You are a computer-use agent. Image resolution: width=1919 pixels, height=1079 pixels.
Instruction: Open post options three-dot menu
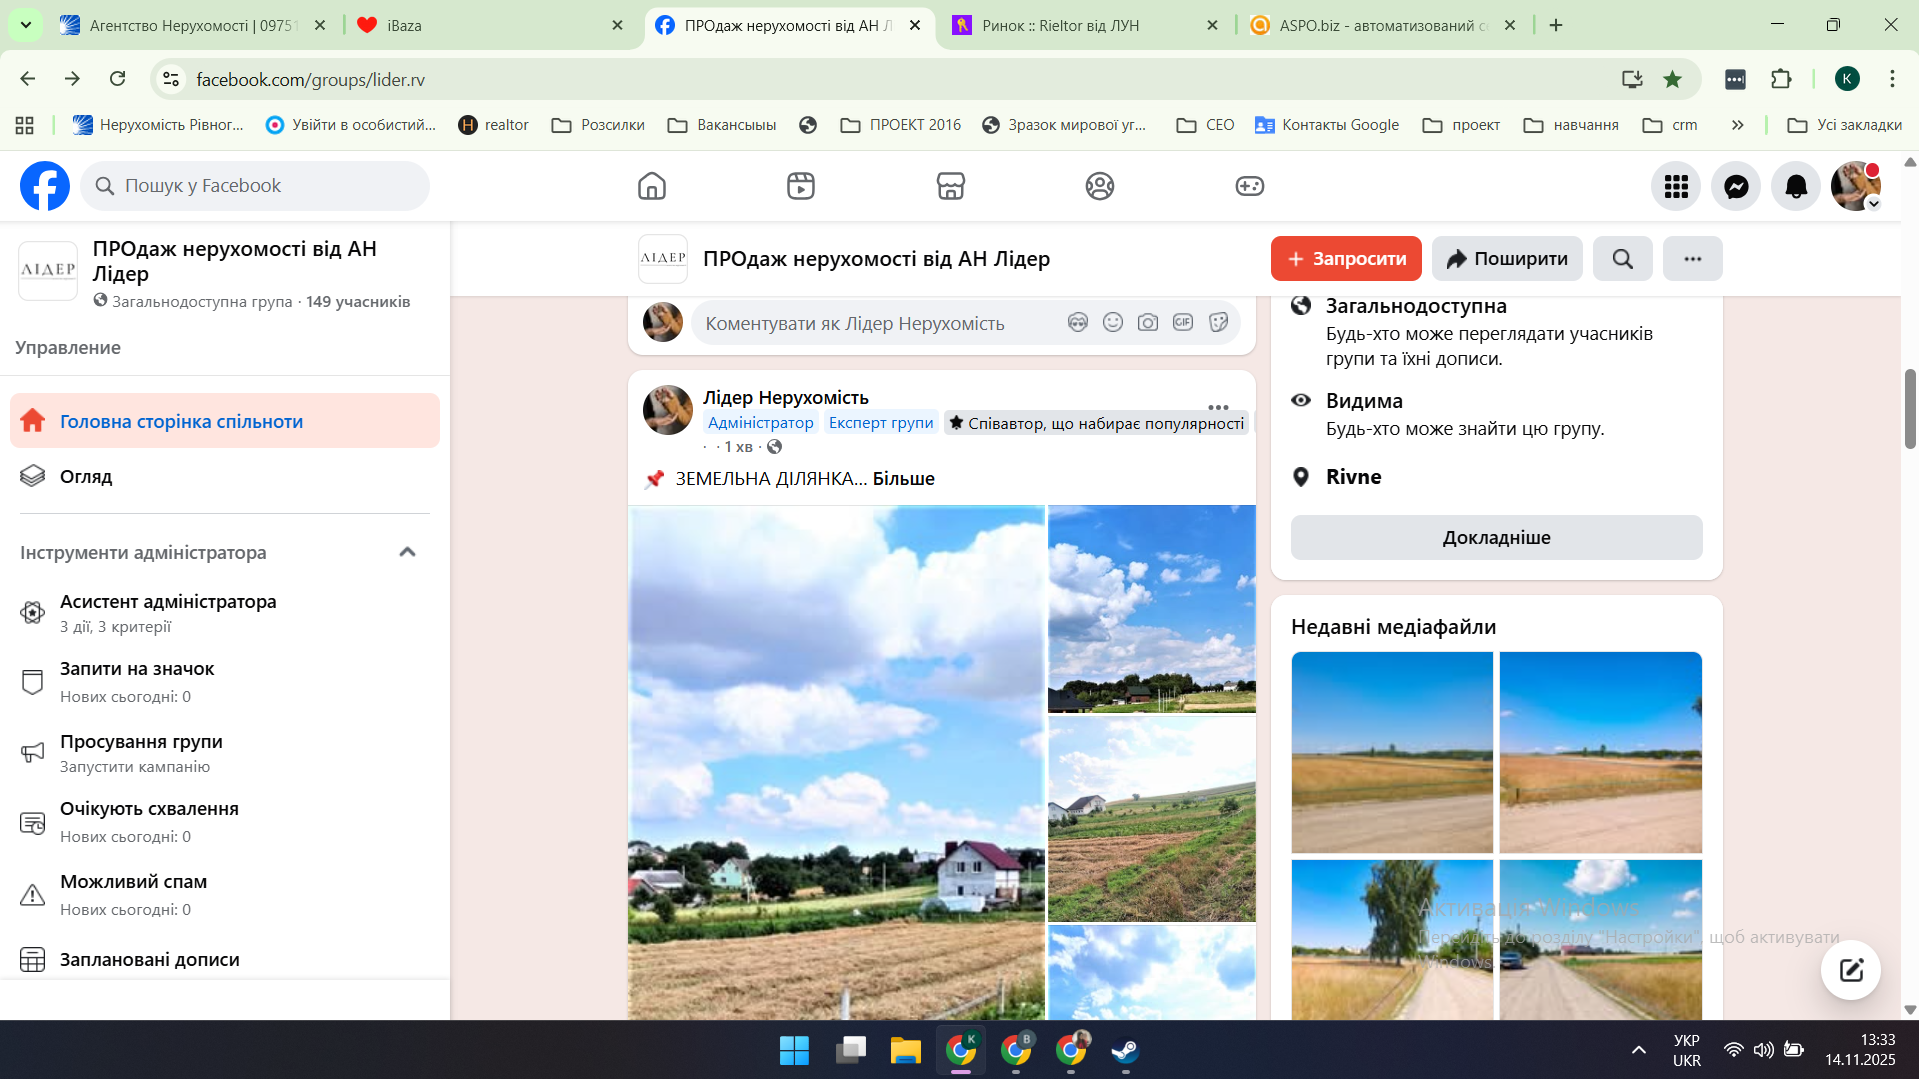1218,407
